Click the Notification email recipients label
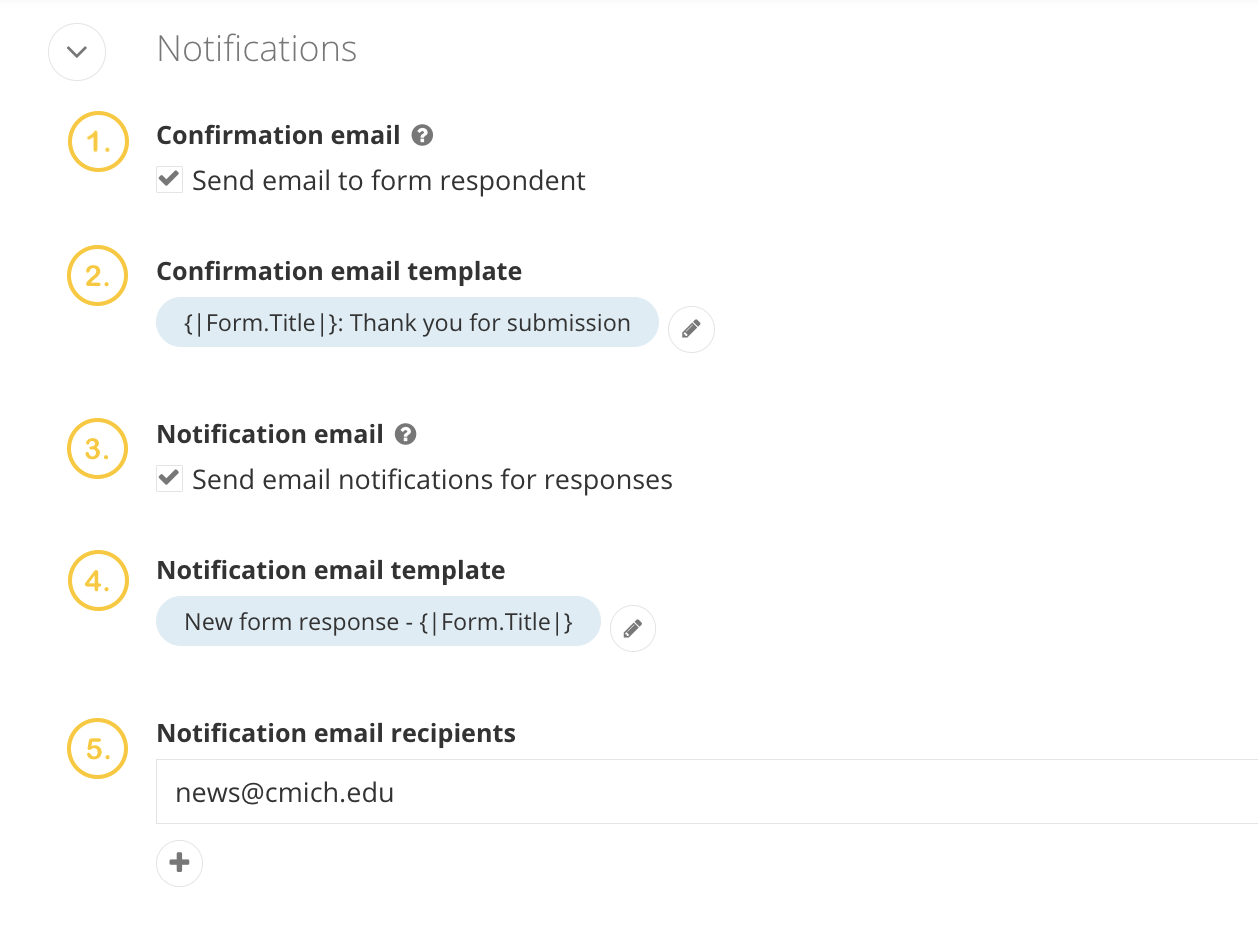1258x926 pixels. (336, 733)
